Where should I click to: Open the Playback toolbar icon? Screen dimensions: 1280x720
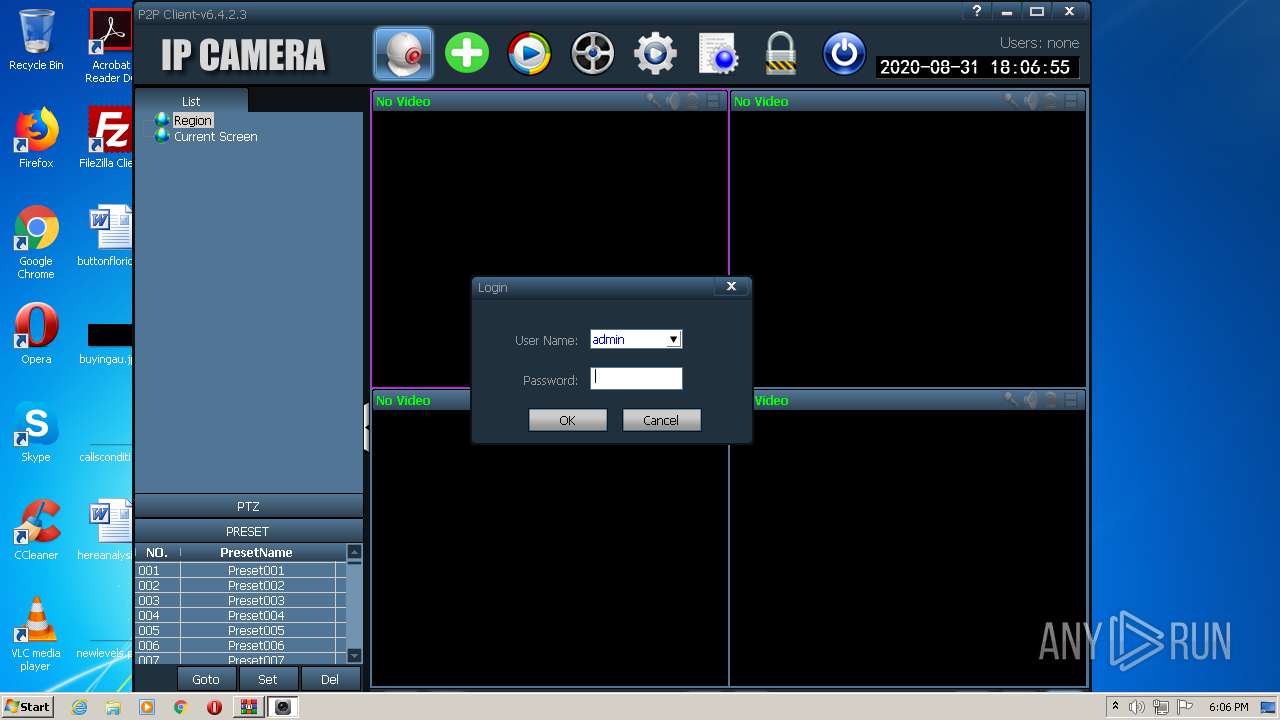(529, 53)
